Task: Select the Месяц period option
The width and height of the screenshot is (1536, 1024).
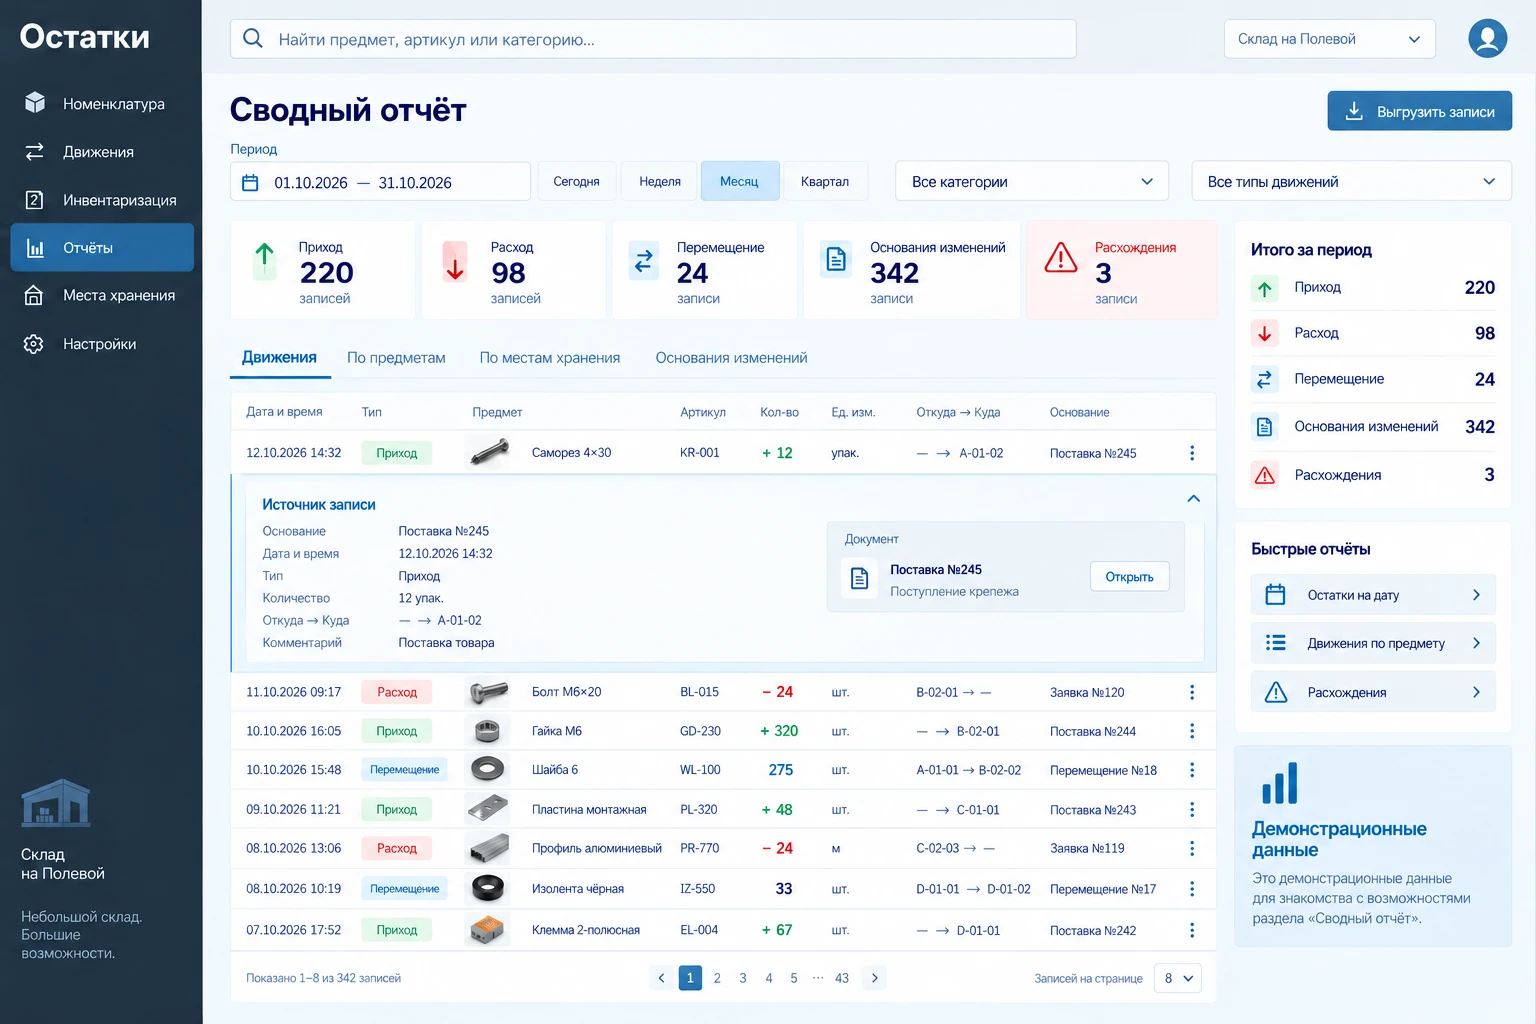Action: (740, 182)
